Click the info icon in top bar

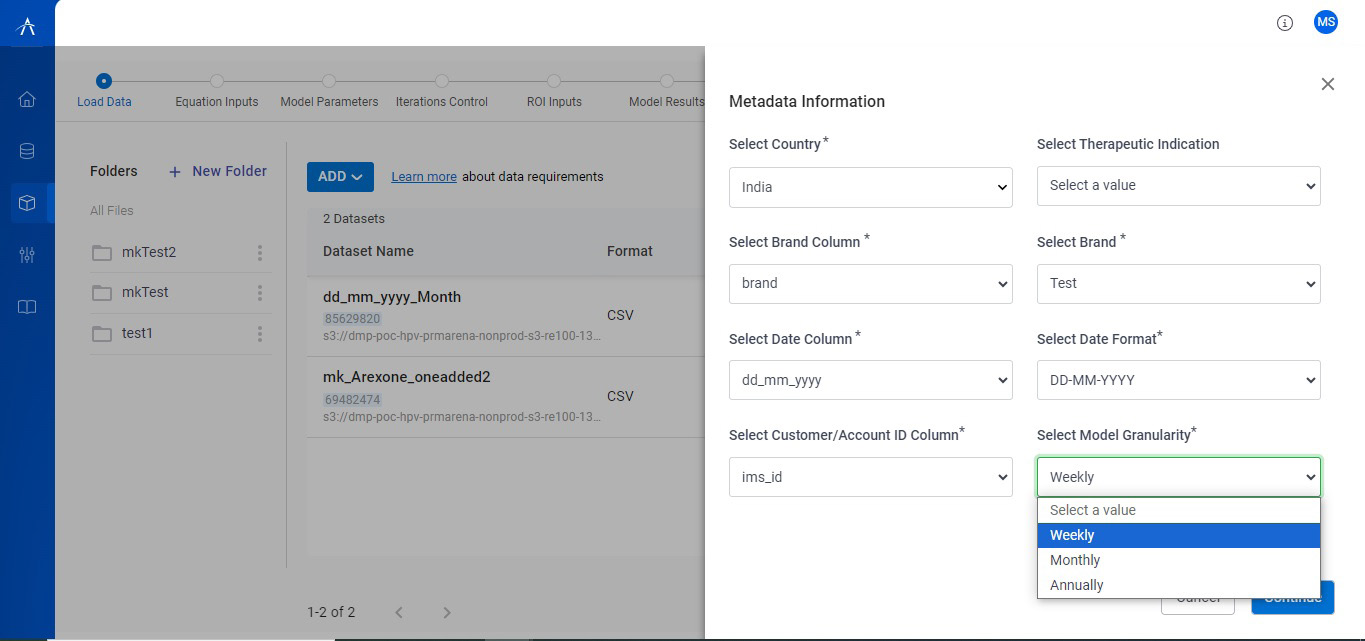(x=1285, y=23)
